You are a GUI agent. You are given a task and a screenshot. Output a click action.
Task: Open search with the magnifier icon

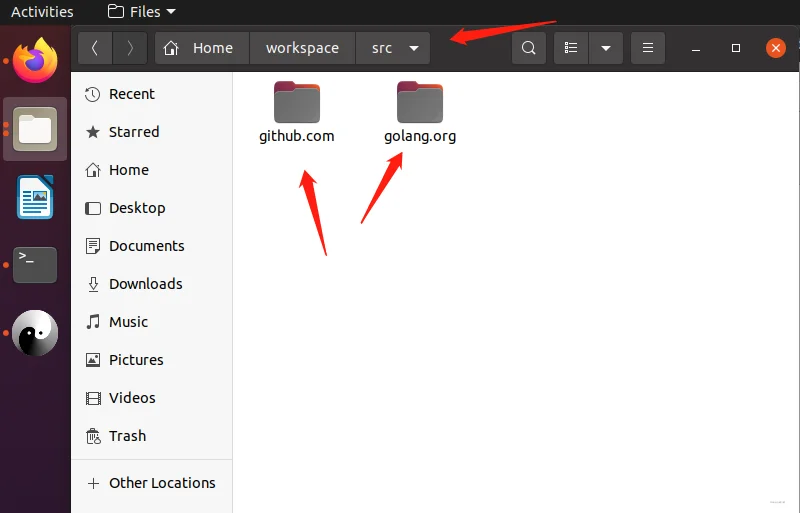click(529, 48)
